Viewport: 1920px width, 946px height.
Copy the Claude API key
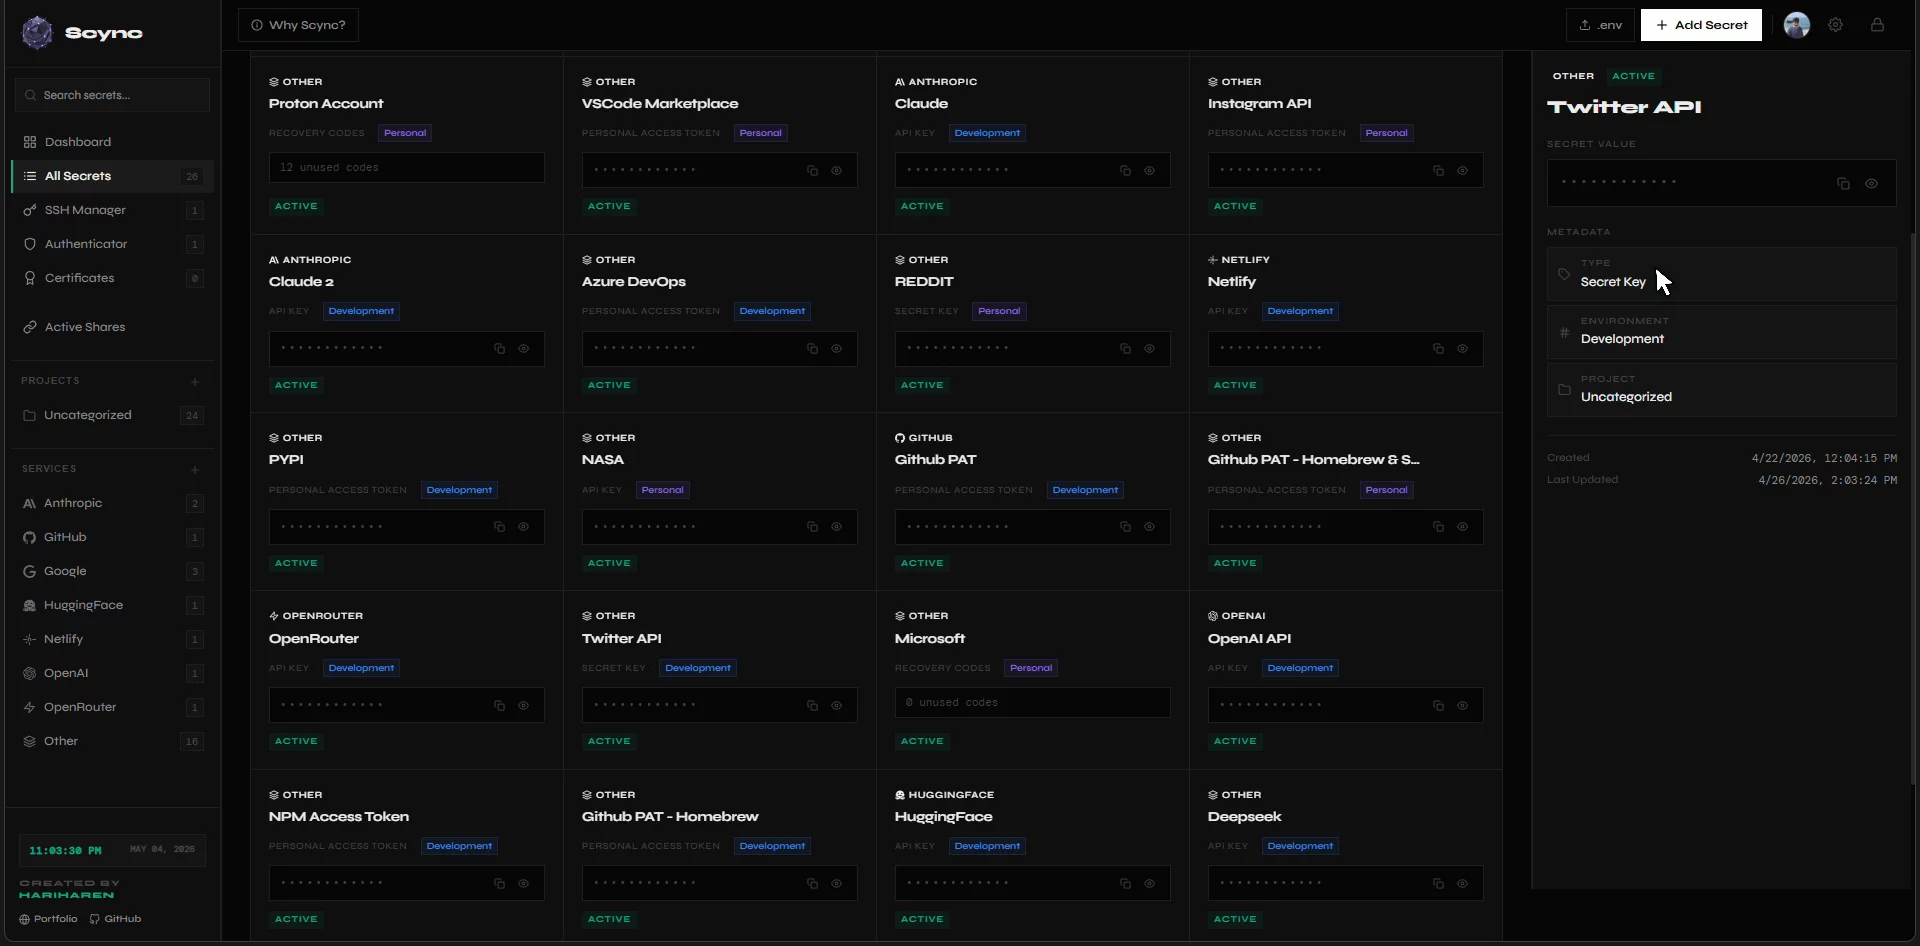(x=1125, y=171)
